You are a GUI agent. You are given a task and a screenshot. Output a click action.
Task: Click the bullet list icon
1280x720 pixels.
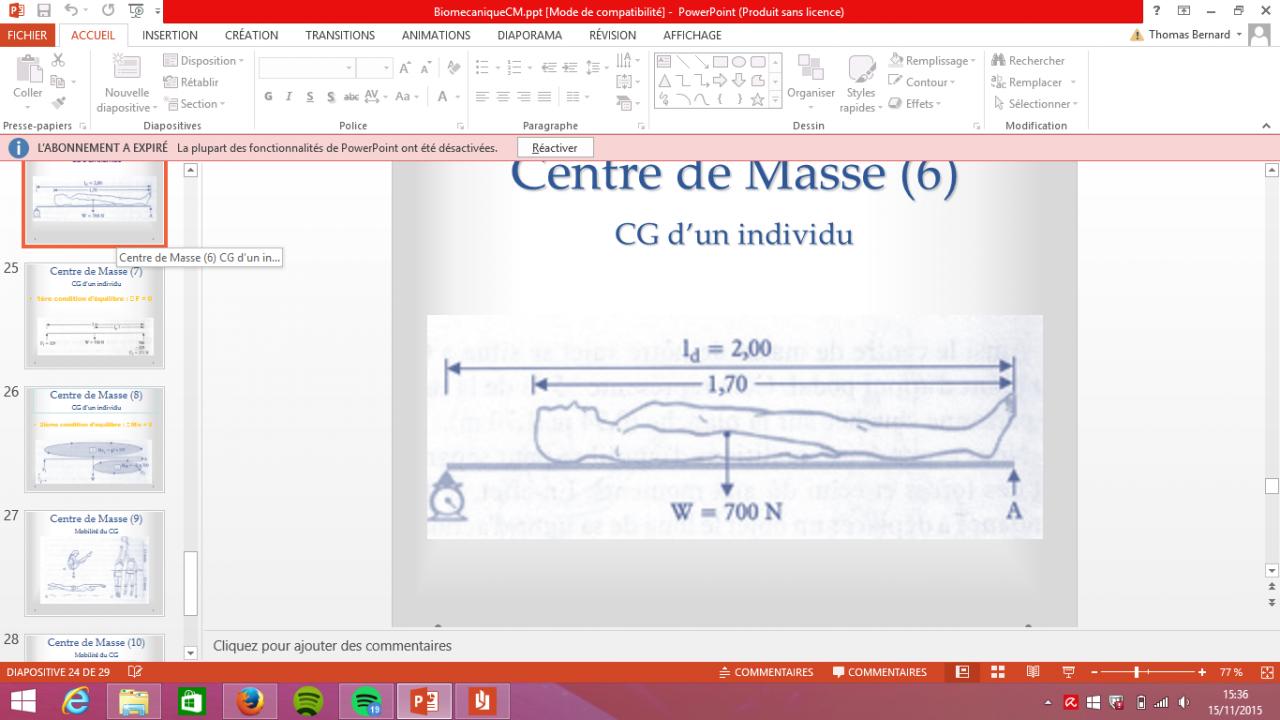click(x=483, y=68)
